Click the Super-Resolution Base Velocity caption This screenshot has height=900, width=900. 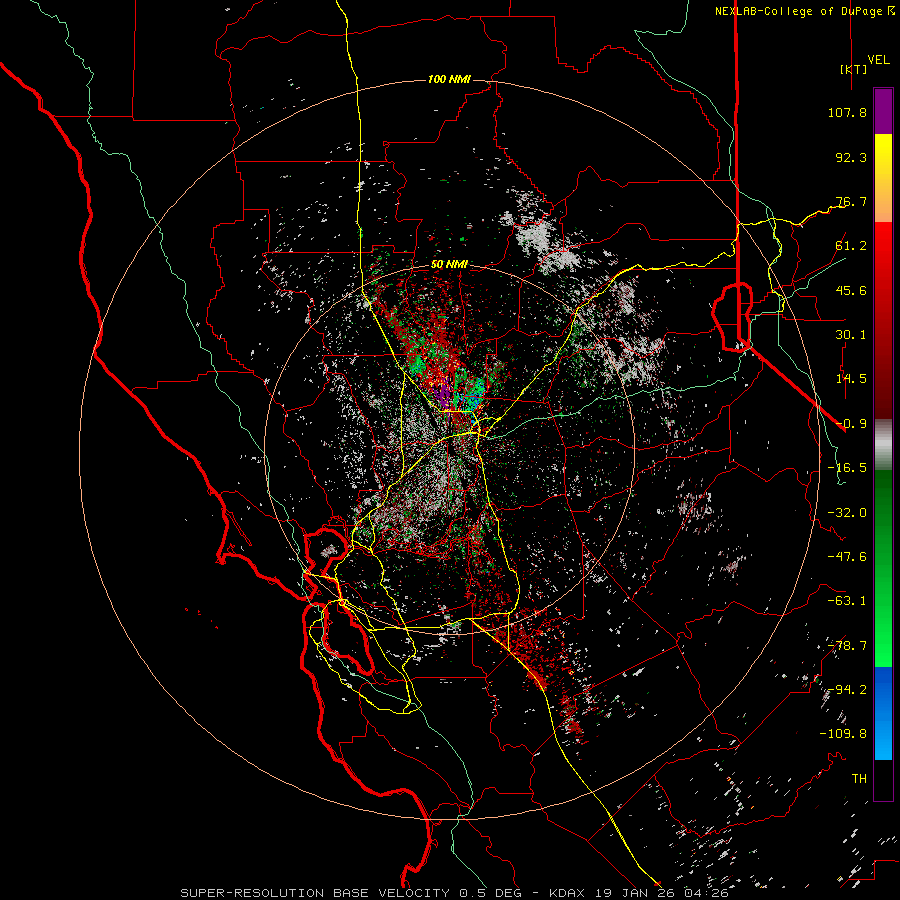tap(454, 893)
